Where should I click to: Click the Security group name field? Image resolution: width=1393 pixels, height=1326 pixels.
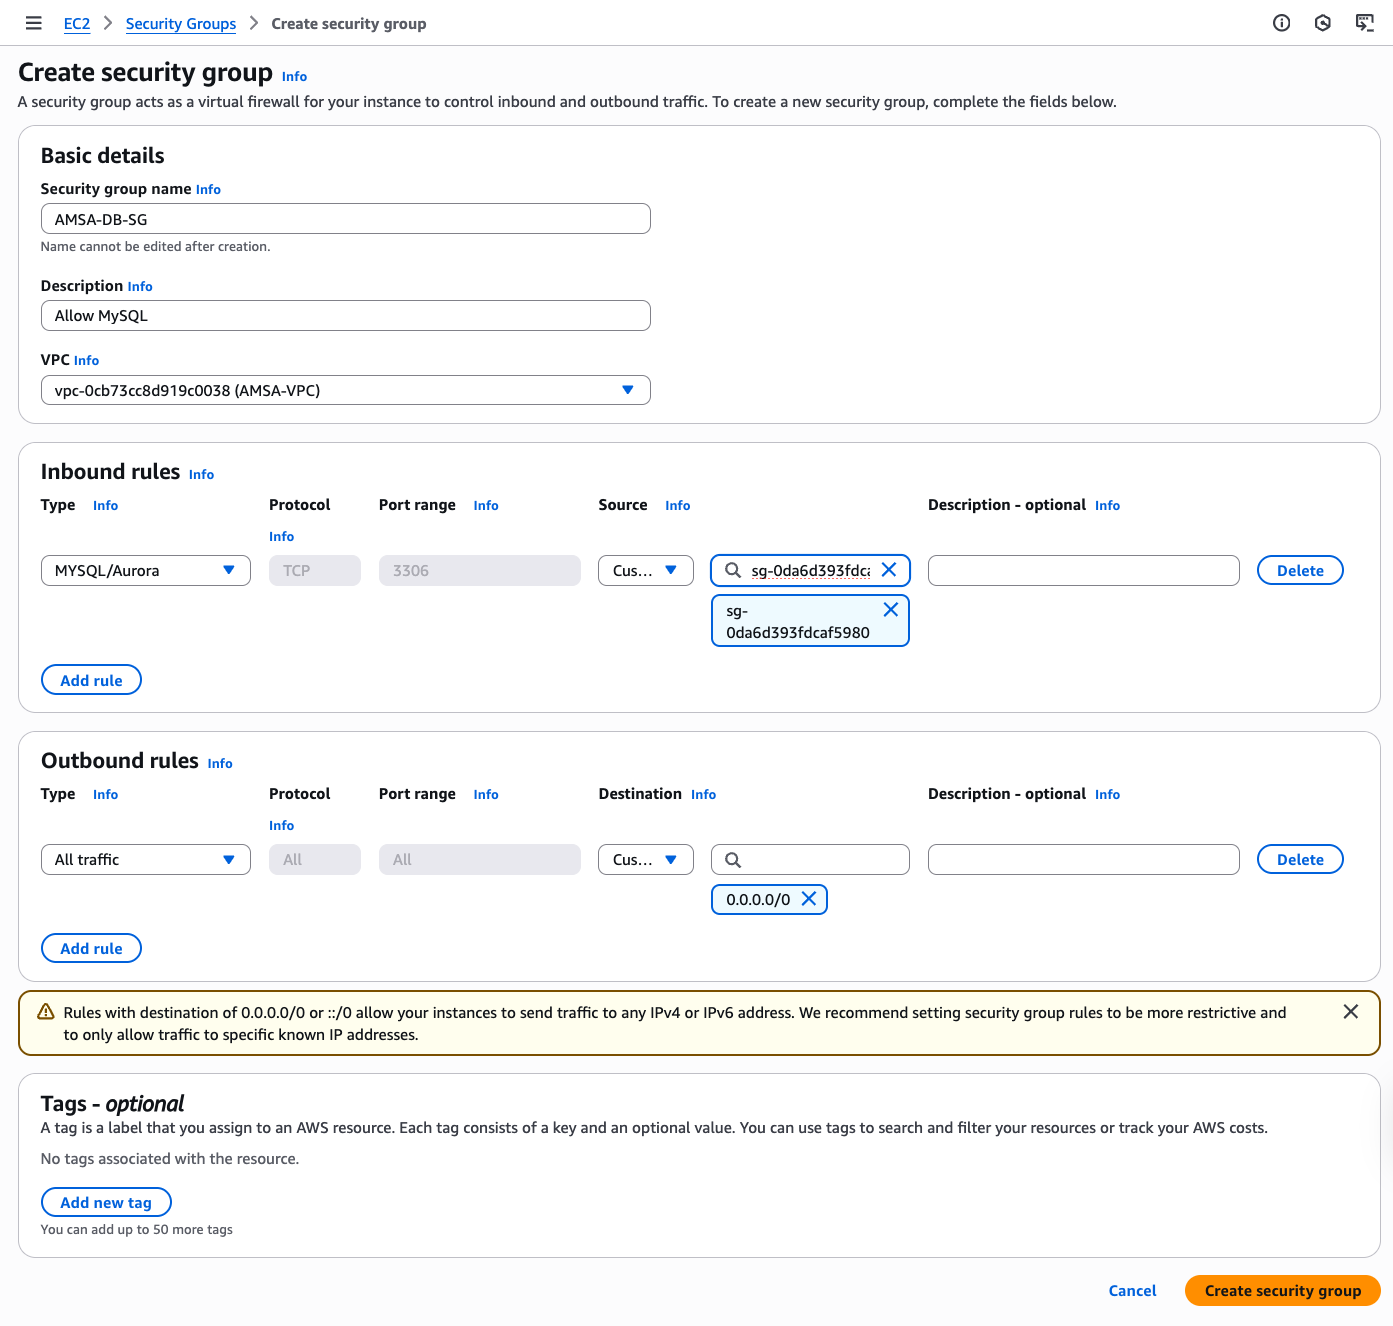[345, 219]
